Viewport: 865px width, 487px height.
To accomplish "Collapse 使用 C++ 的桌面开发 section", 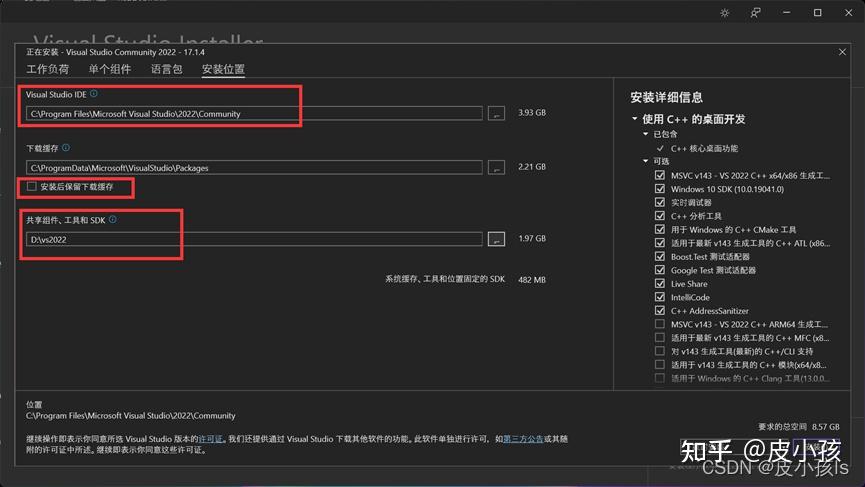I will coord(635,119).
